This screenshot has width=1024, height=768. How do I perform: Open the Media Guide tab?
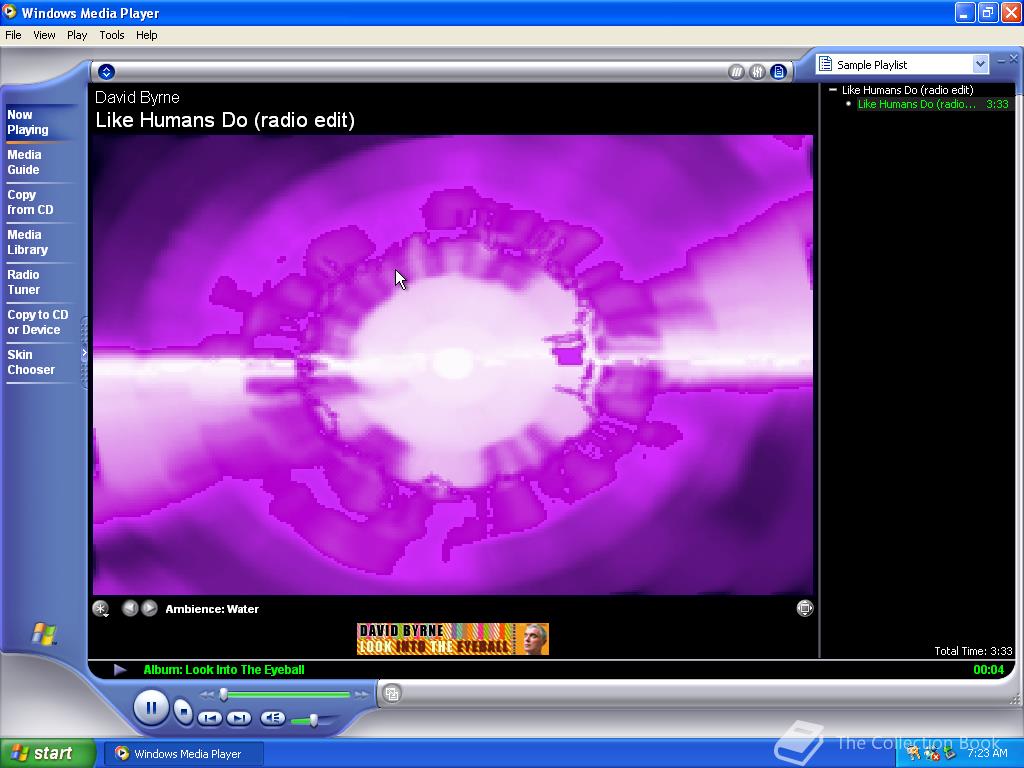[x=24, y=162]
